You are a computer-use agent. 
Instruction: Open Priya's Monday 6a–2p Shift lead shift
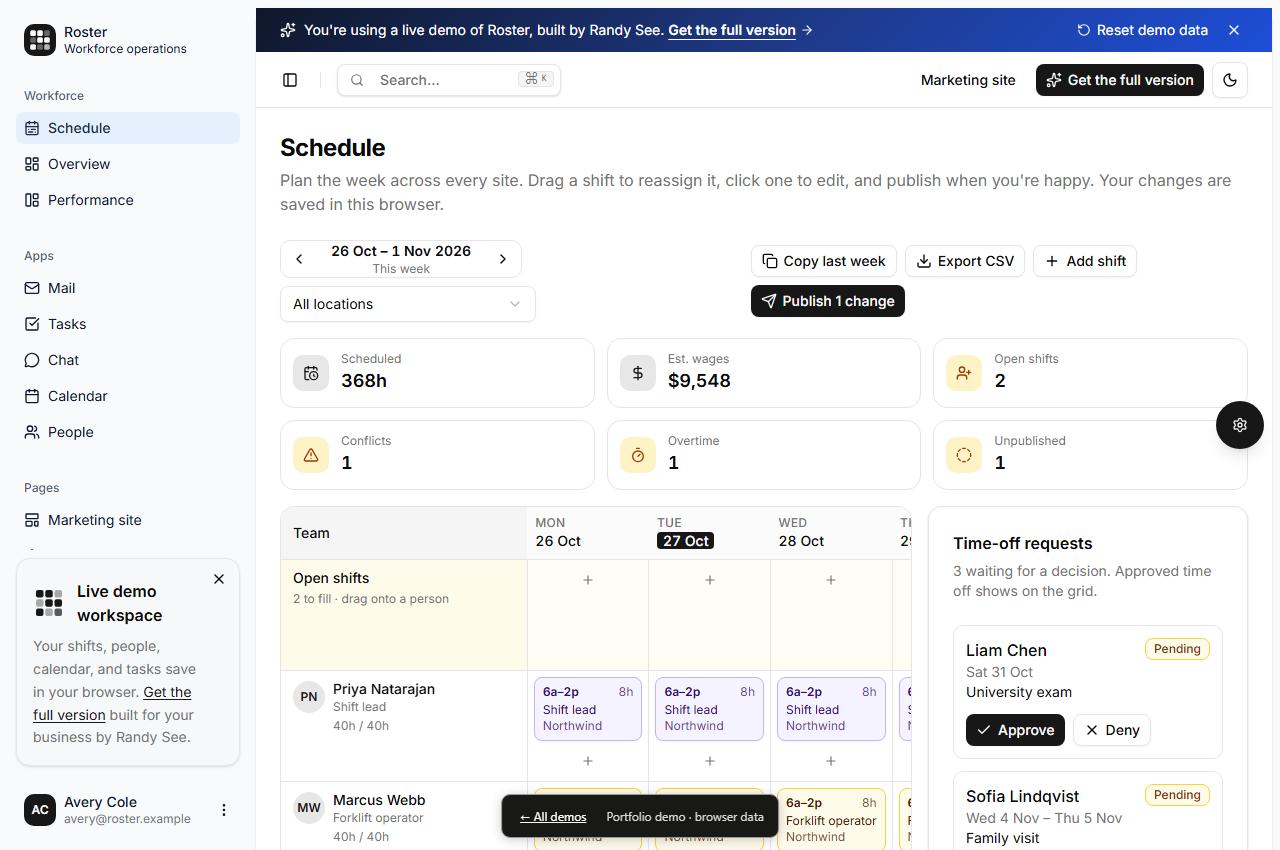pos(588,709)
